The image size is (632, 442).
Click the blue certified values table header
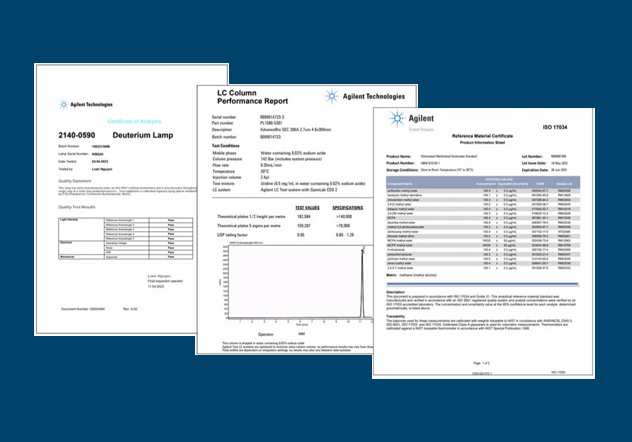tap(483, 182)
